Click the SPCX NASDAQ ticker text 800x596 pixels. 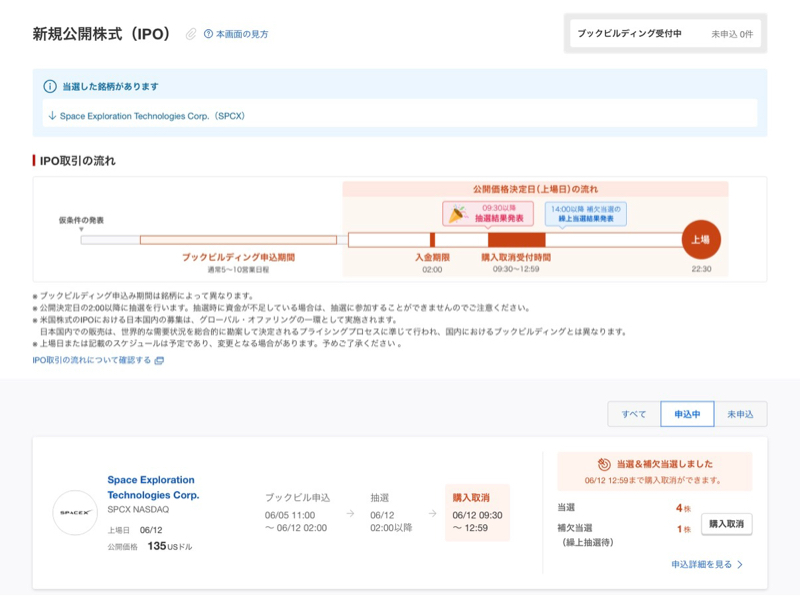138,509
